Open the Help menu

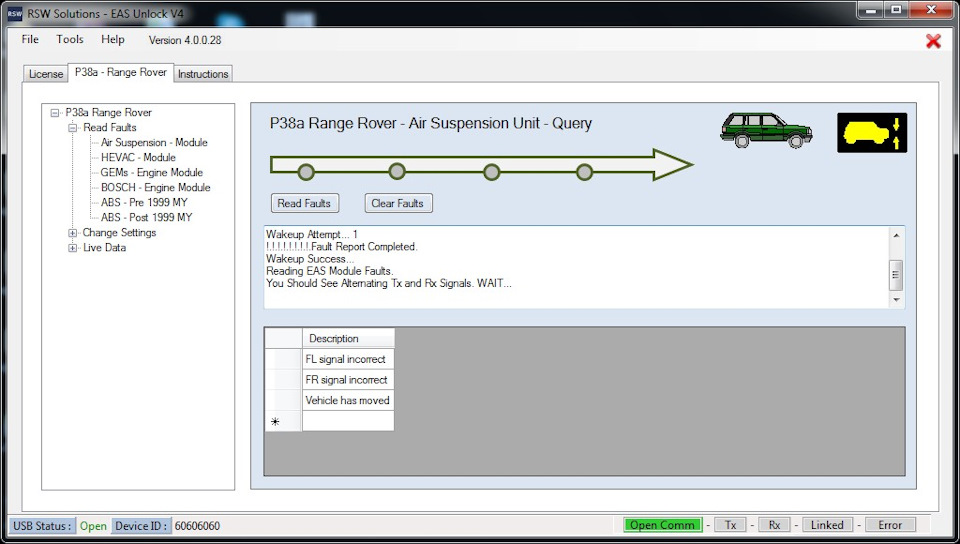click(x=113, y=39)
